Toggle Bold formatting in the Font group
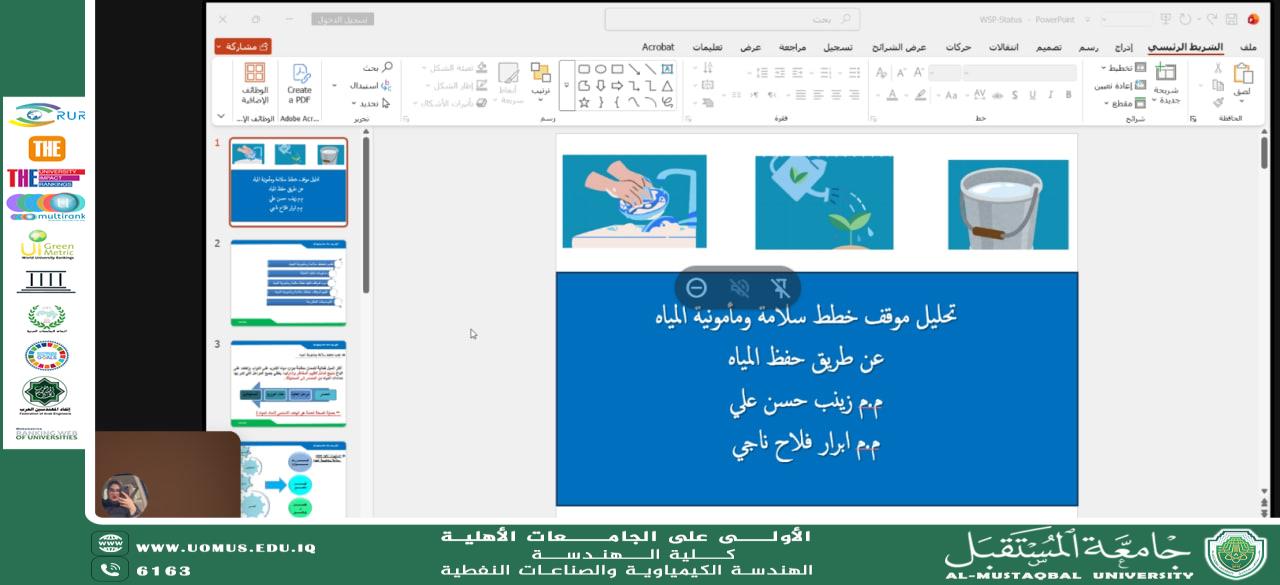 click(1068, 93)
